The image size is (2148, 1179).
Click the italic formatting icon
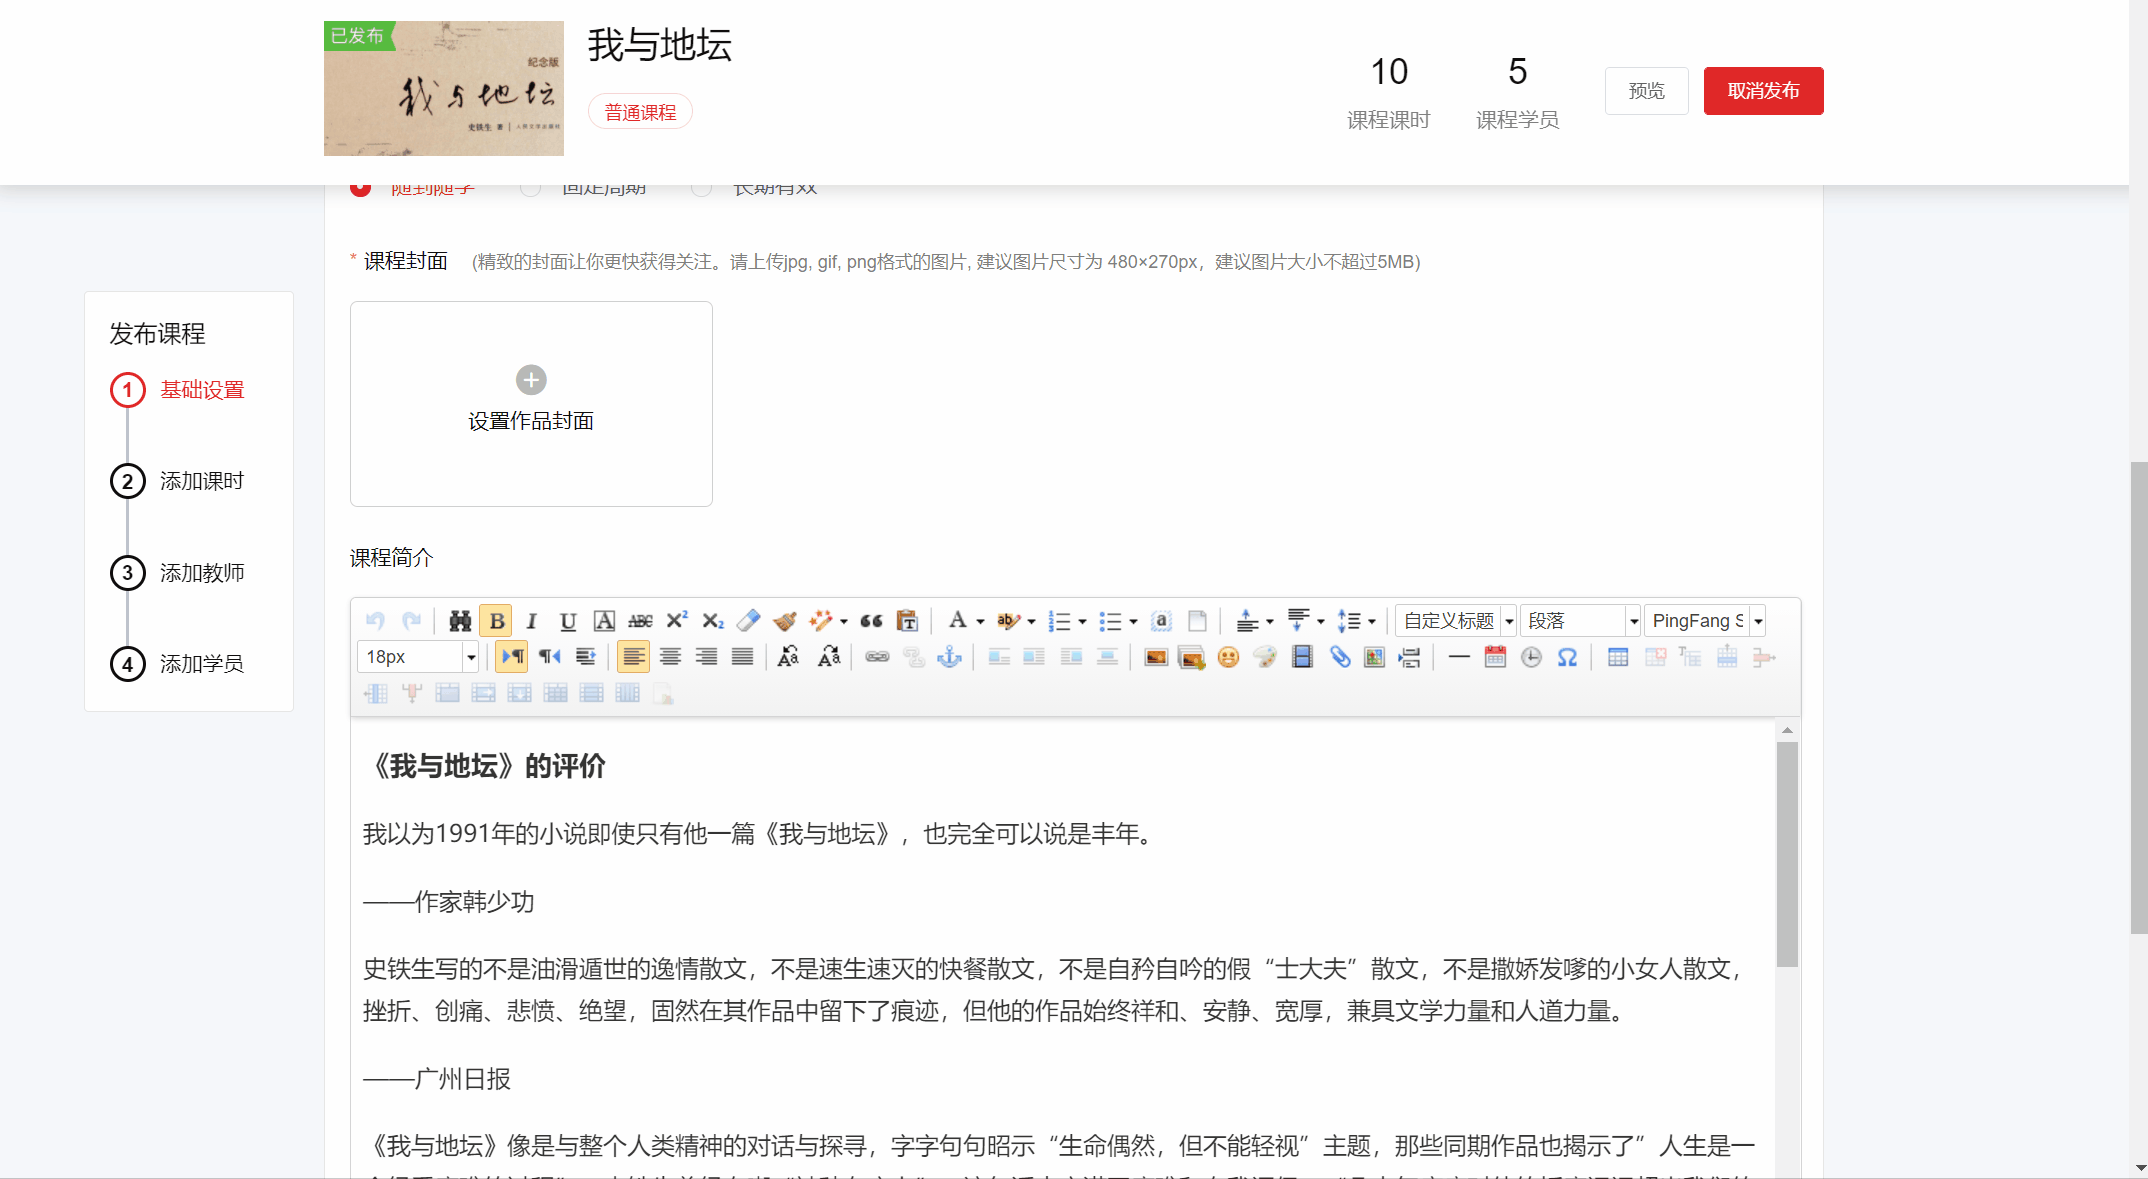(532, 621)
